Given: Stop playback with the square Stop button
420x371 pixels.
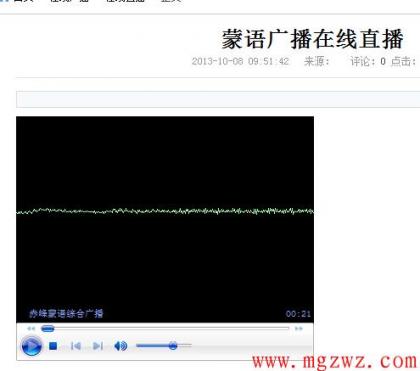Looking at the screenshot, I should click(x=53, y=346).
